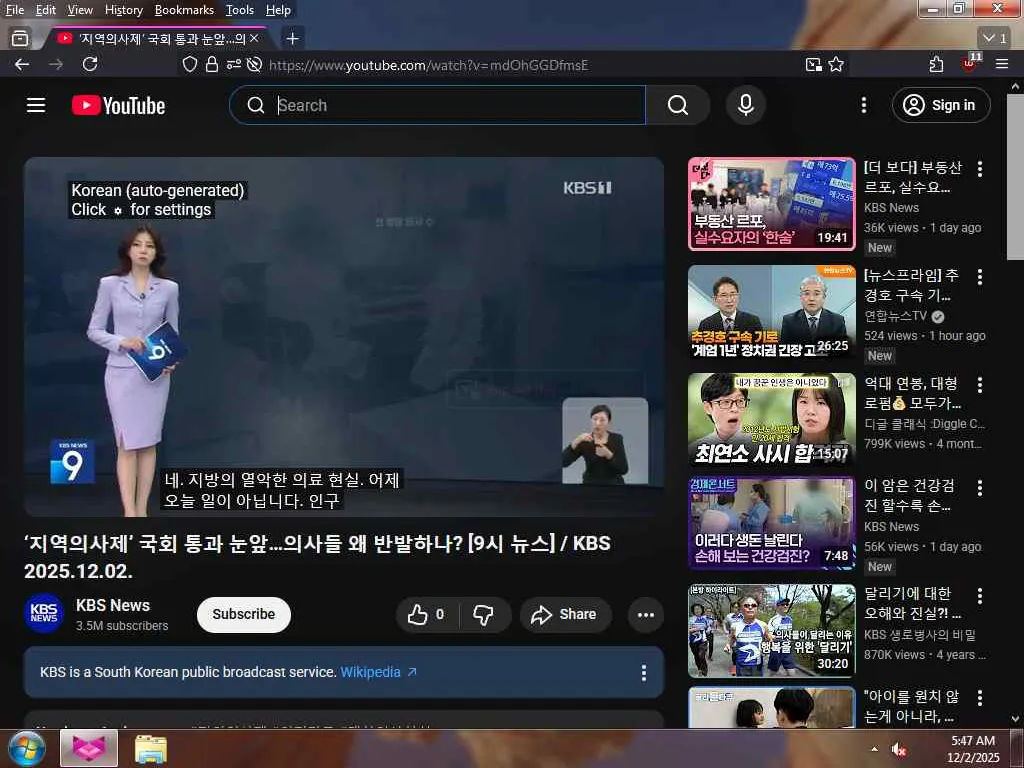Open options for 이 암은 건강검진 video
Viewport: 1024px width, 768px height.
tap(980, 488)
